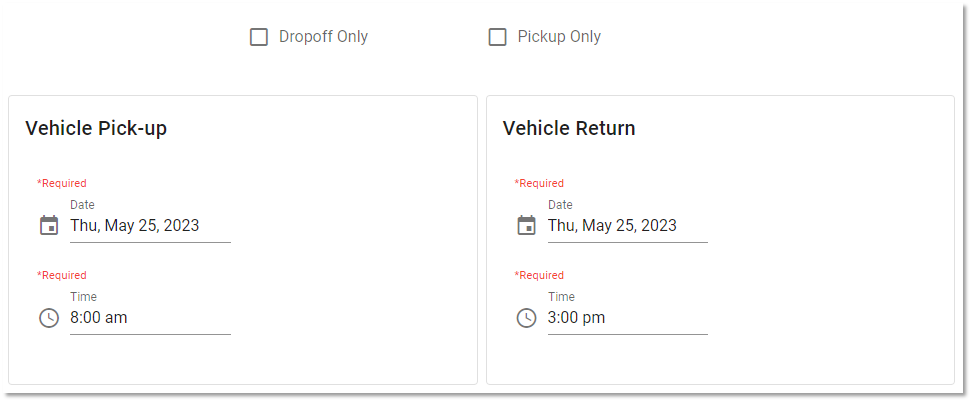Click the Pickup Only label text

[x=559, y=37]
